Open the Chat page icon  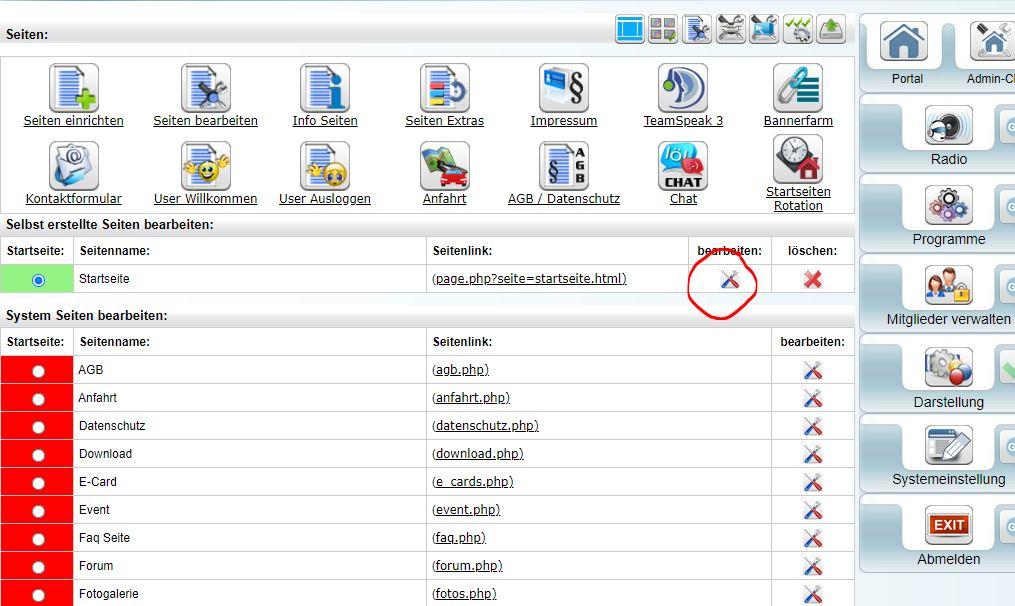pyautogui.click(x=683, y=166)
